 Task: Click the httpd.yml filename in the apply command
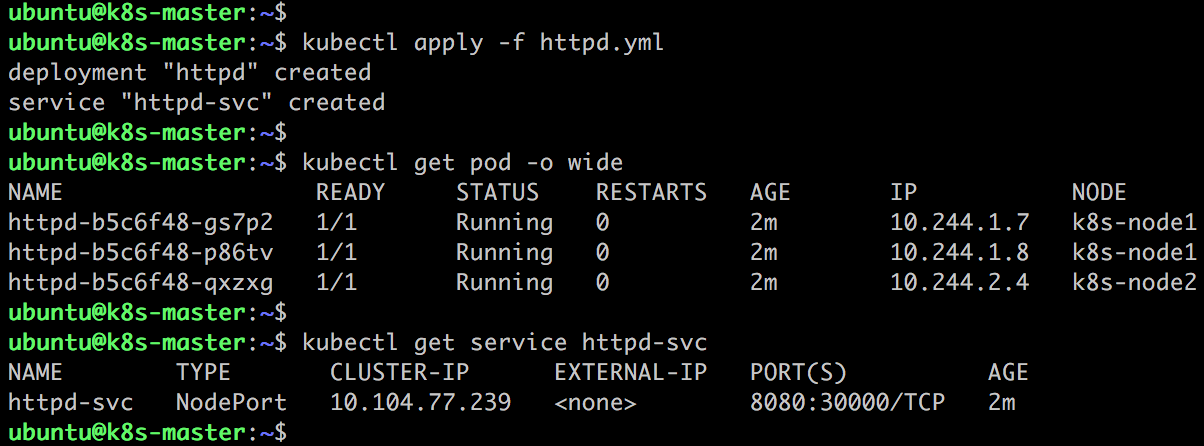[x=601, y=43]
